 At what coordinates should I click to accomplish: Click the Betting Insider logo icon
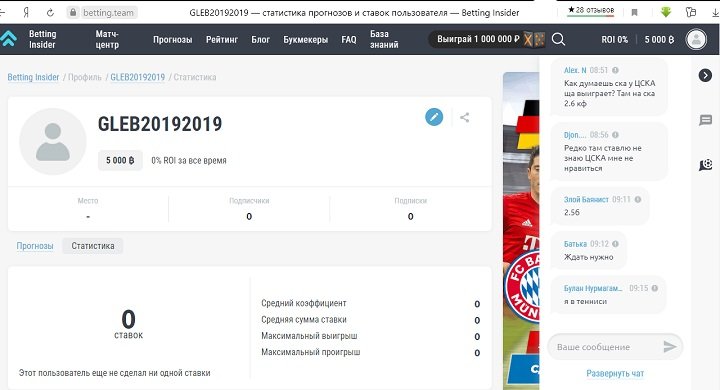8,39
